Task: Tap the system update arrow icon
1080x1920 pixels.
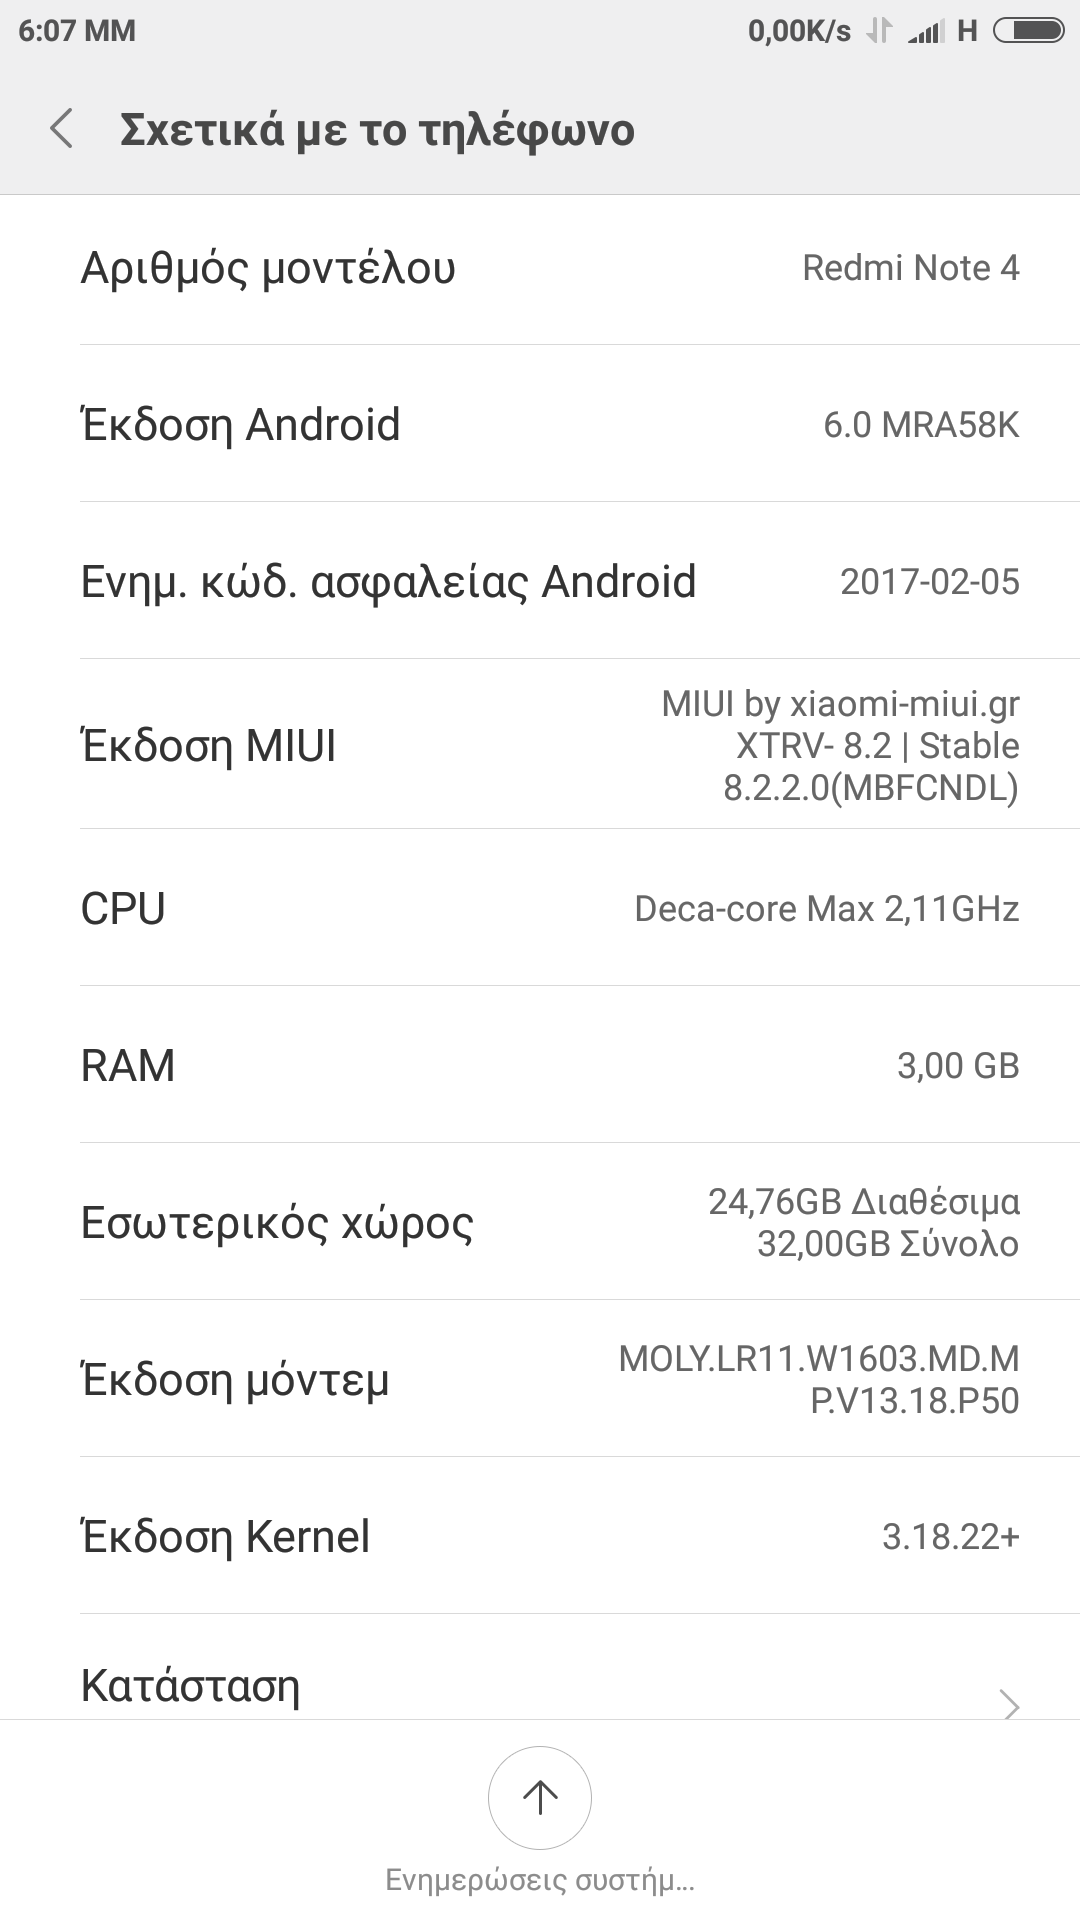Action: coord(540,1797)
